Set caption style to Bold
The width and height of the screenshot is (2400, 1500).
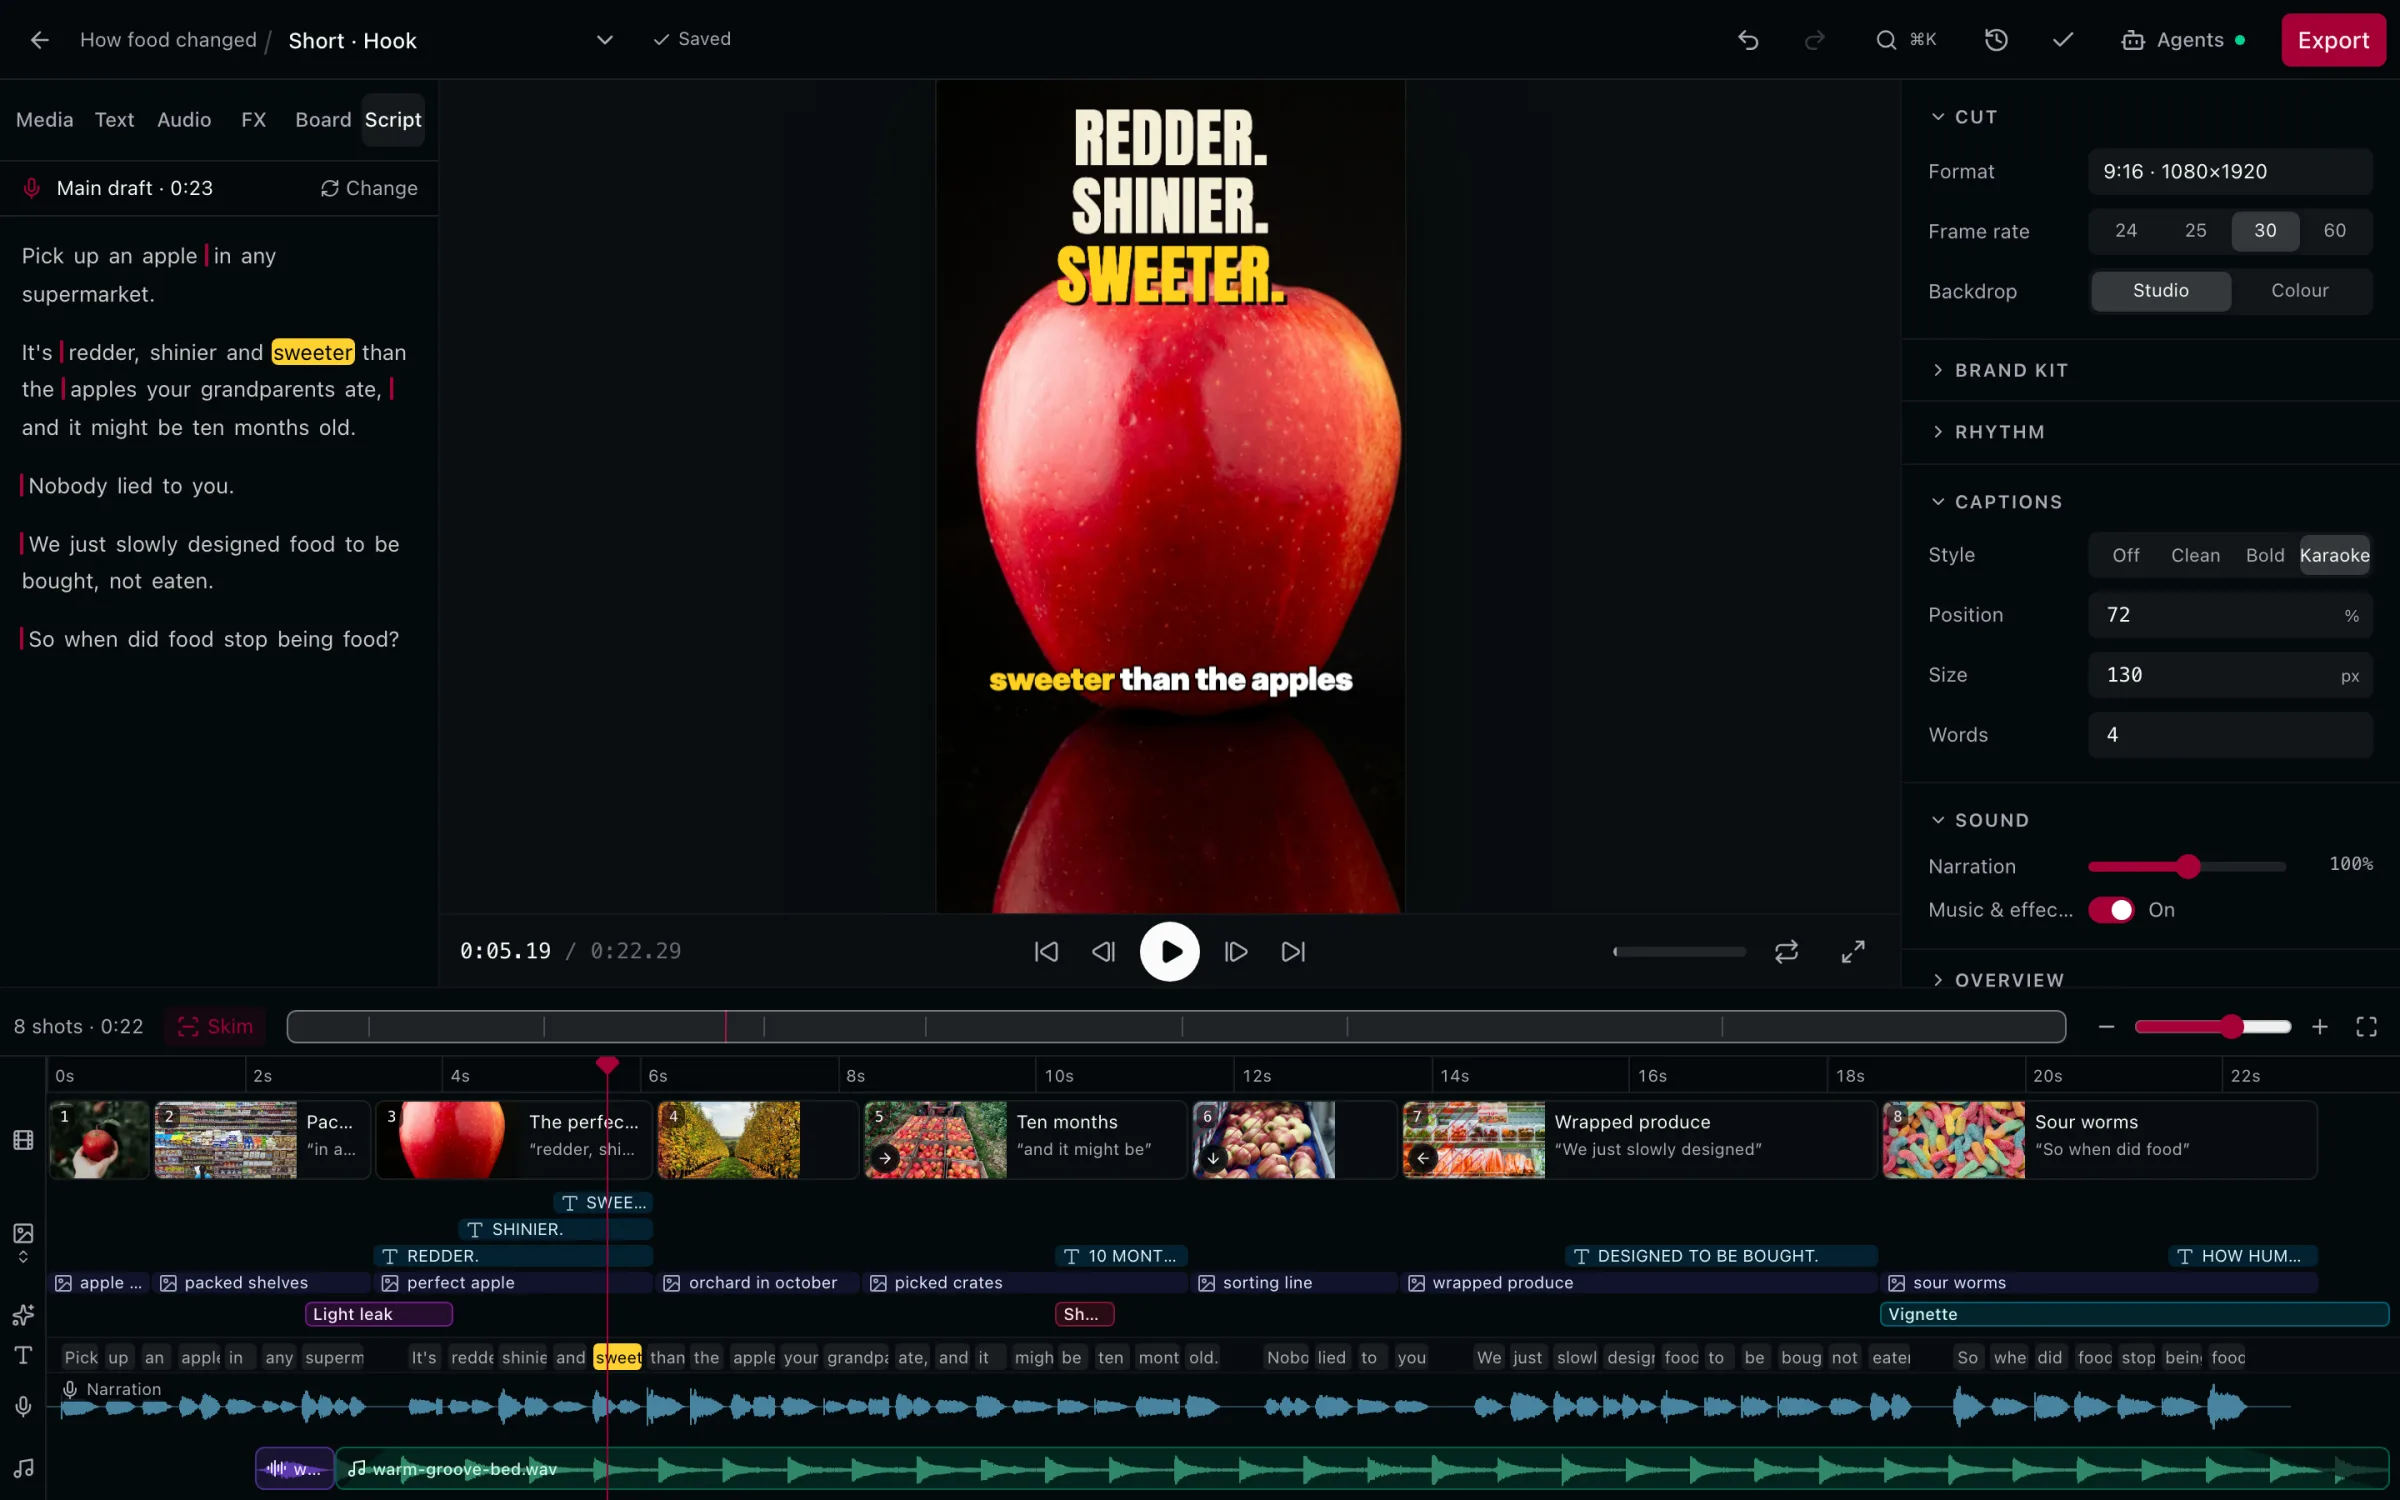click(x=2265, y=555)
